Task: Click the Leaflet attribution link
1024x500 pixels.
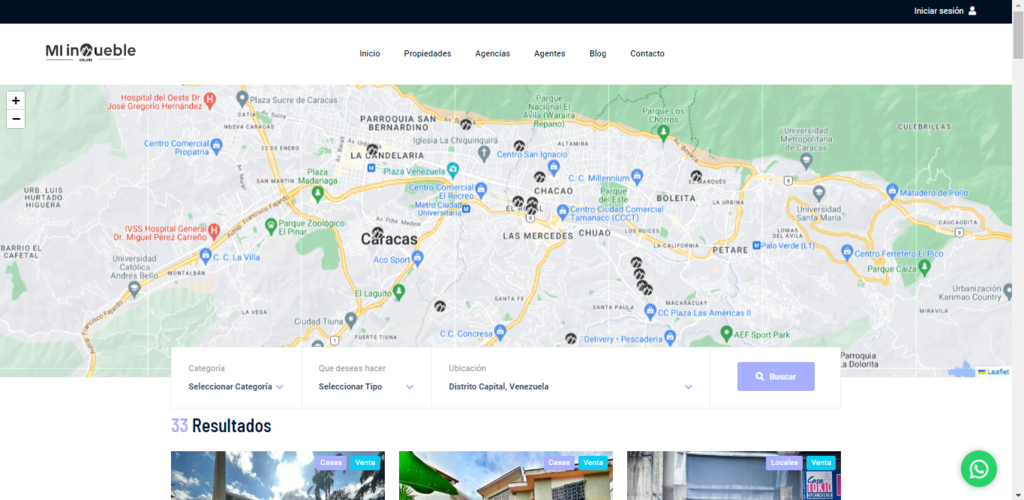Action: [x=997, y=371]
